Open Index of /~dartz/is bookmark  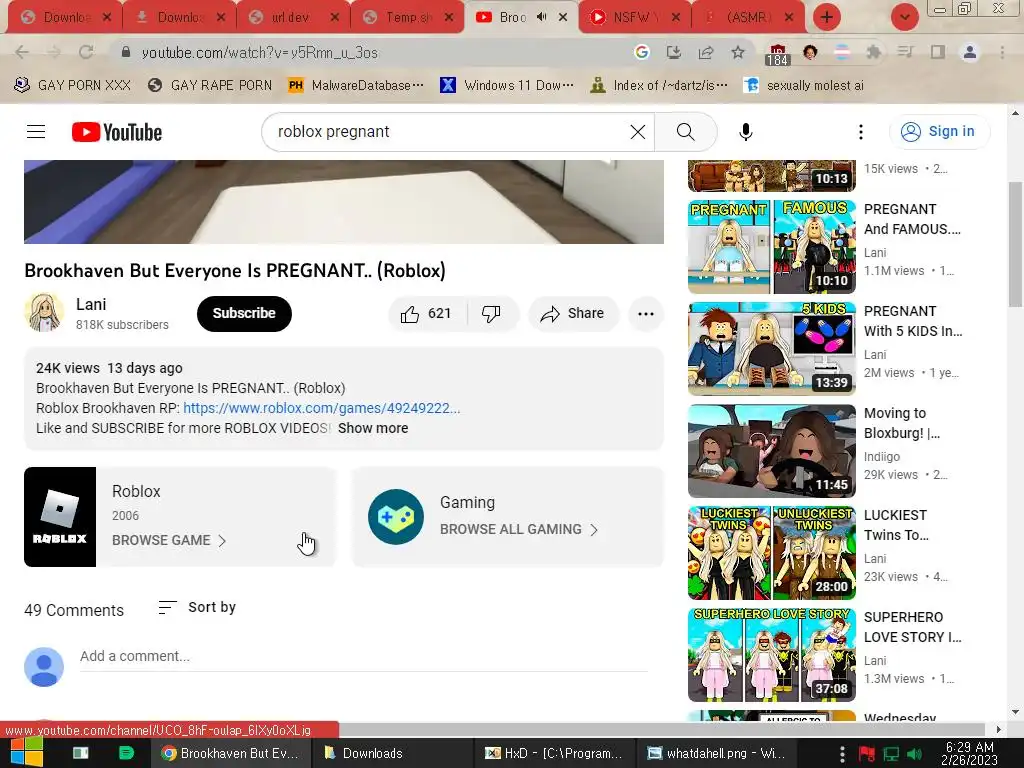[659, 85]
